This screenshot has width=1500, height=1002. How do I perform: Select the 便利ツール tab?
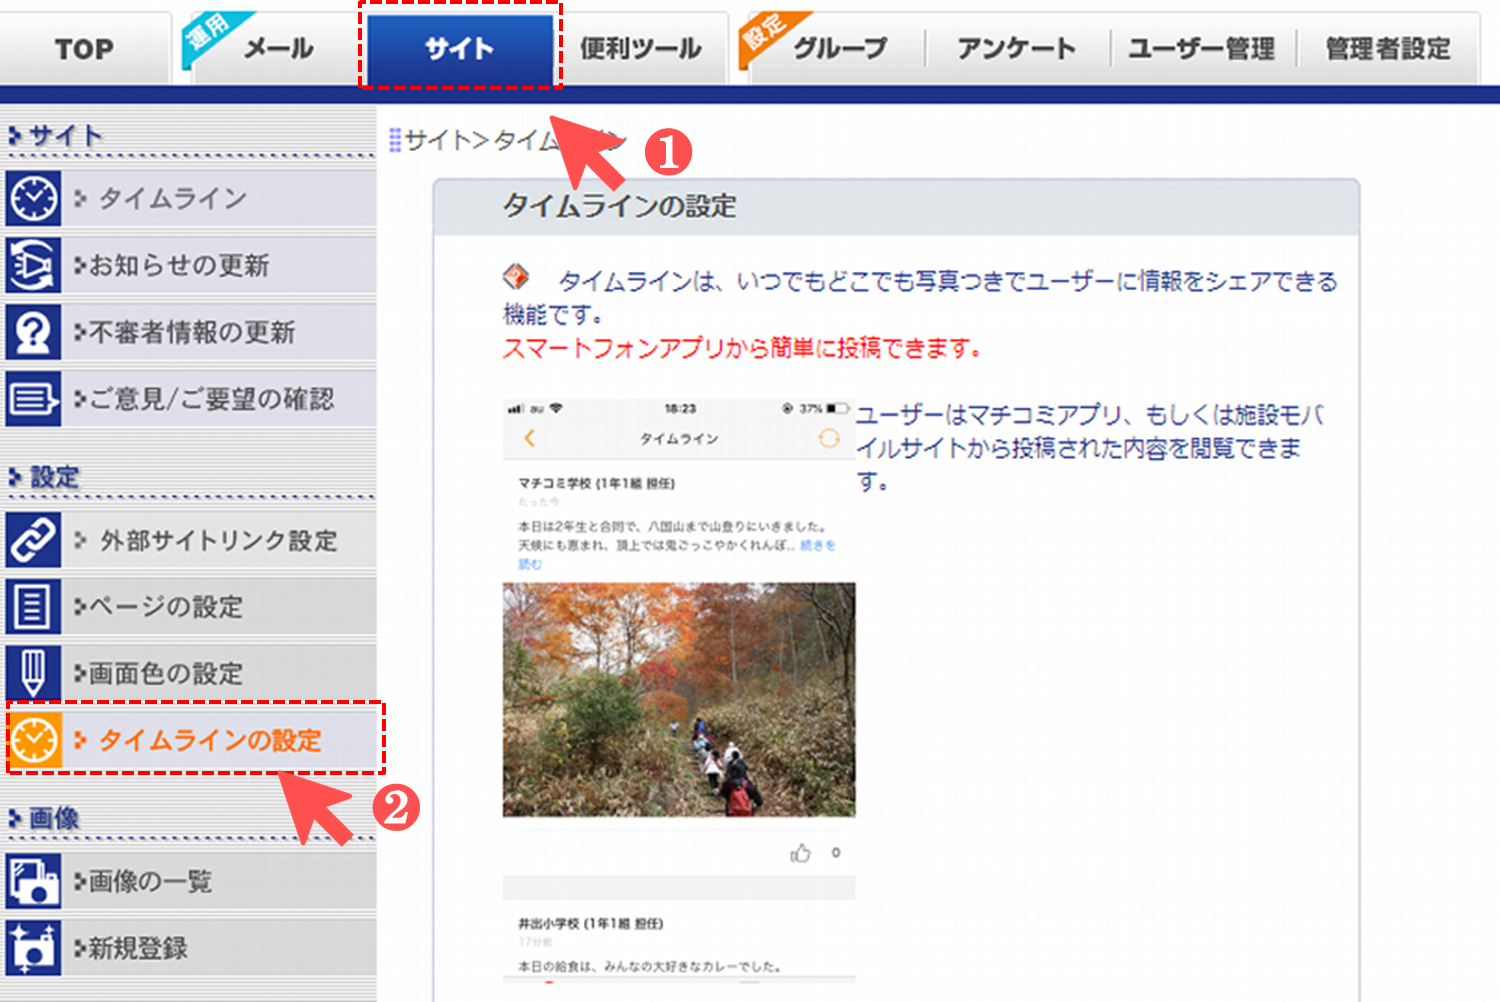pyautogui.click(x=640, y=48)
